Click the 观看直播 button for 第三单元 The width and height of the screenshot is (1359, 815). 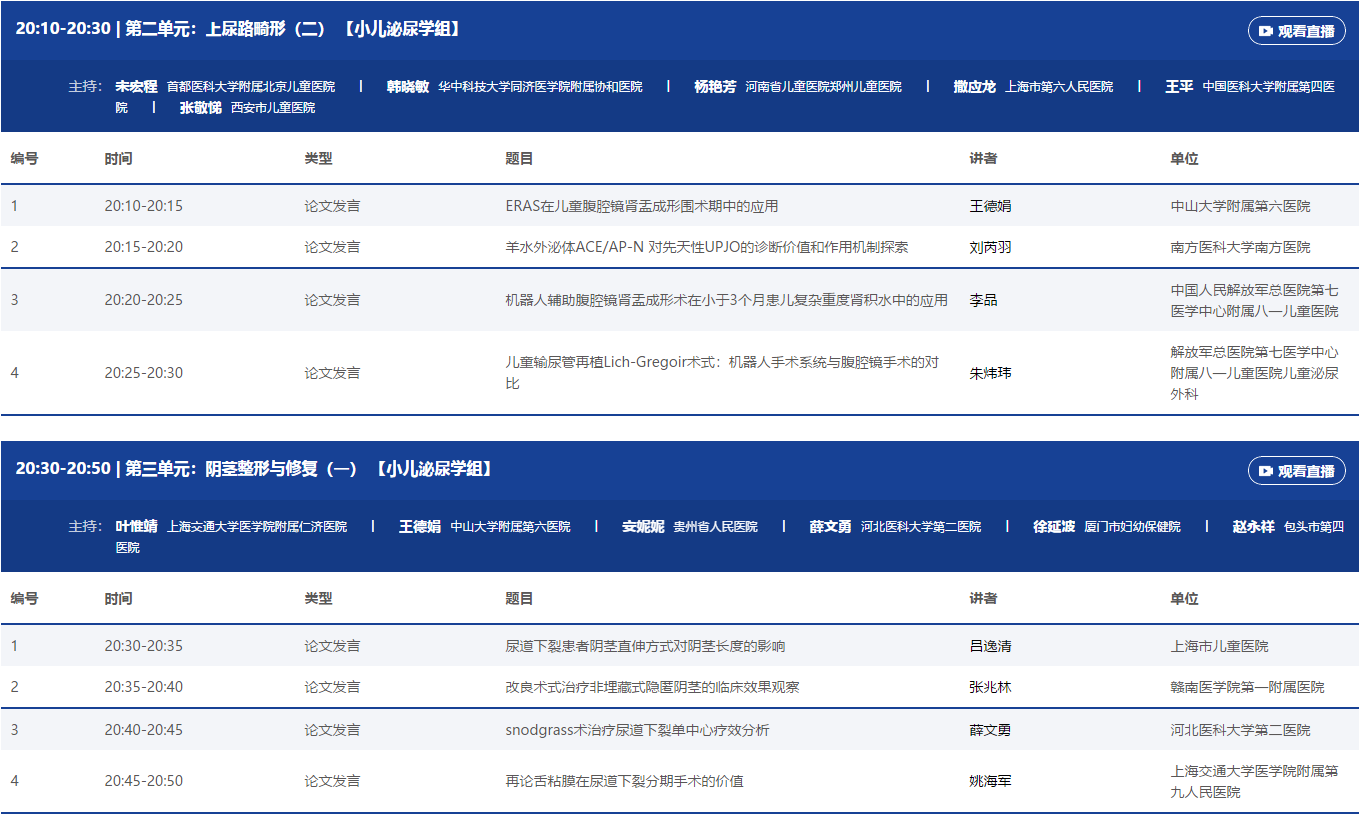[1296, 471]
